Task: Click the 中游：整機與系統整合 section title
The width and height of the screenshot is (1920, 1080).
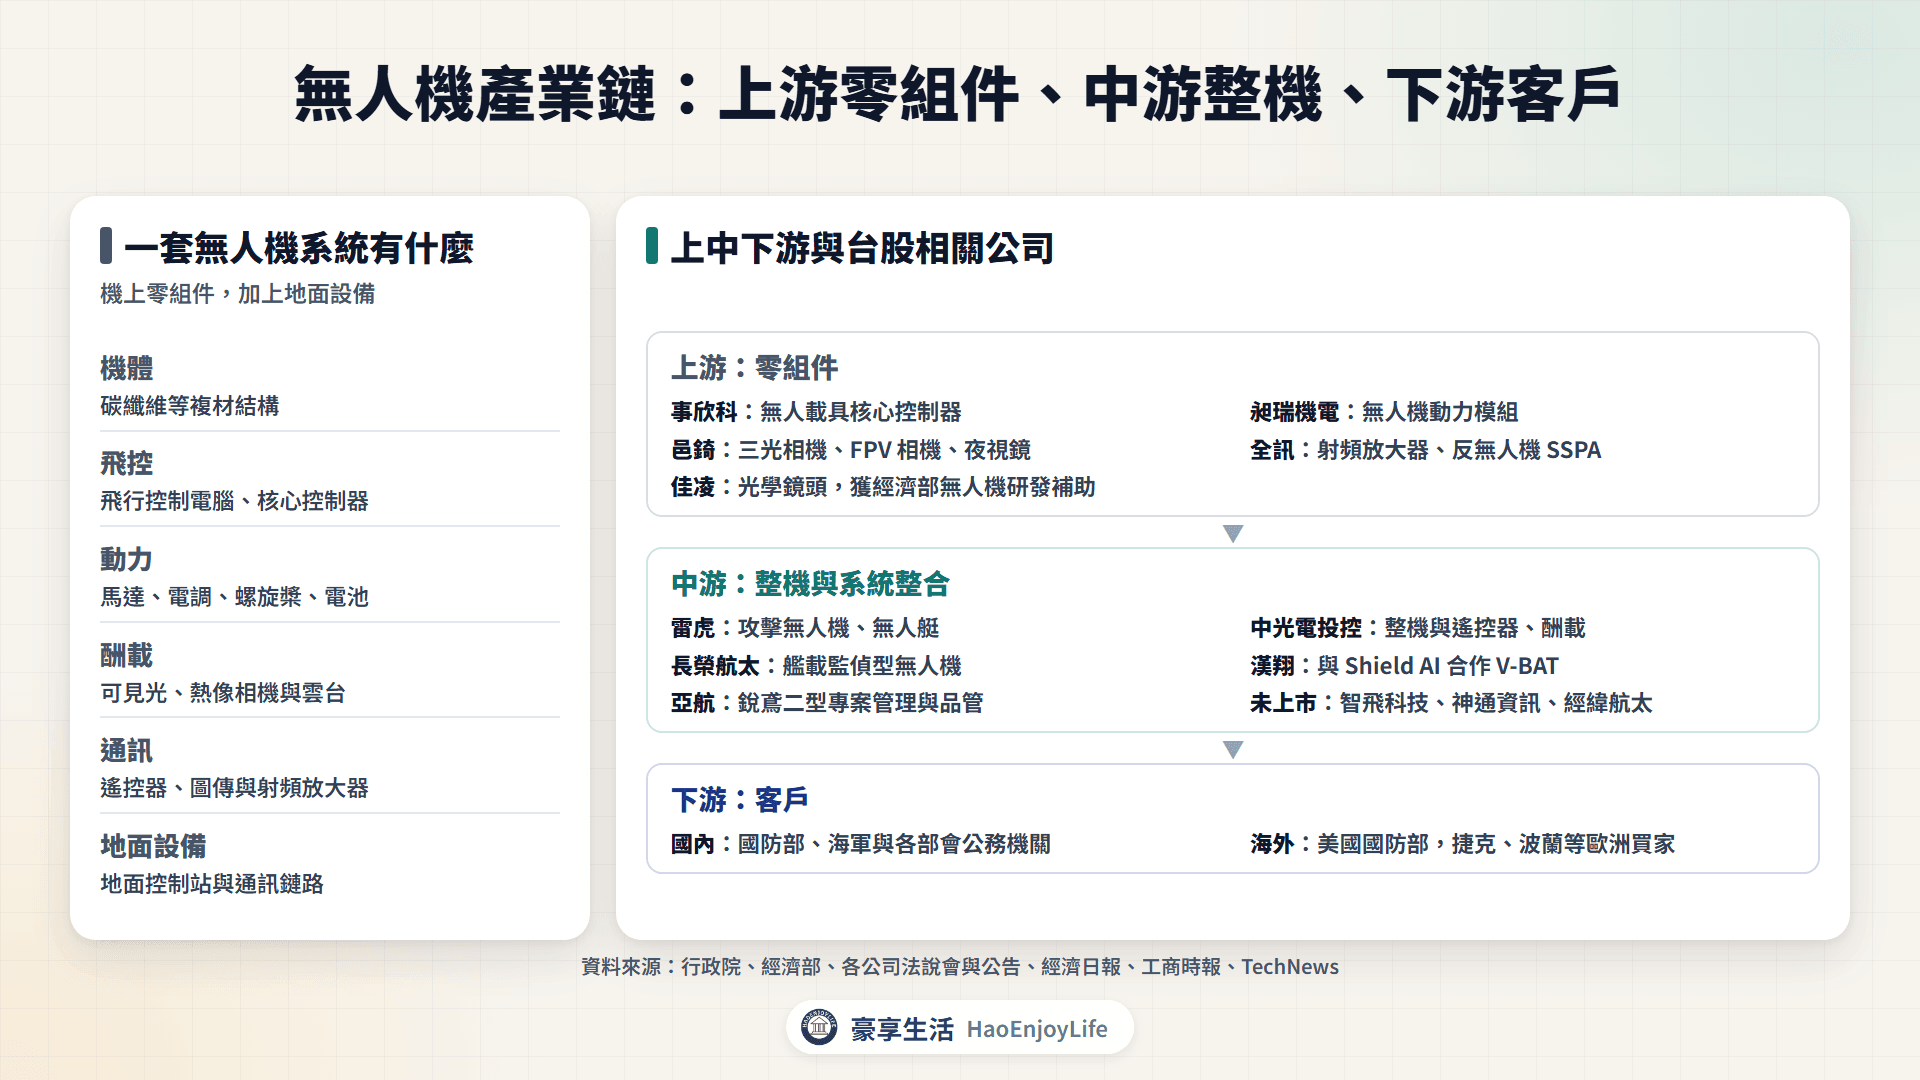Action: coord(811,583)
